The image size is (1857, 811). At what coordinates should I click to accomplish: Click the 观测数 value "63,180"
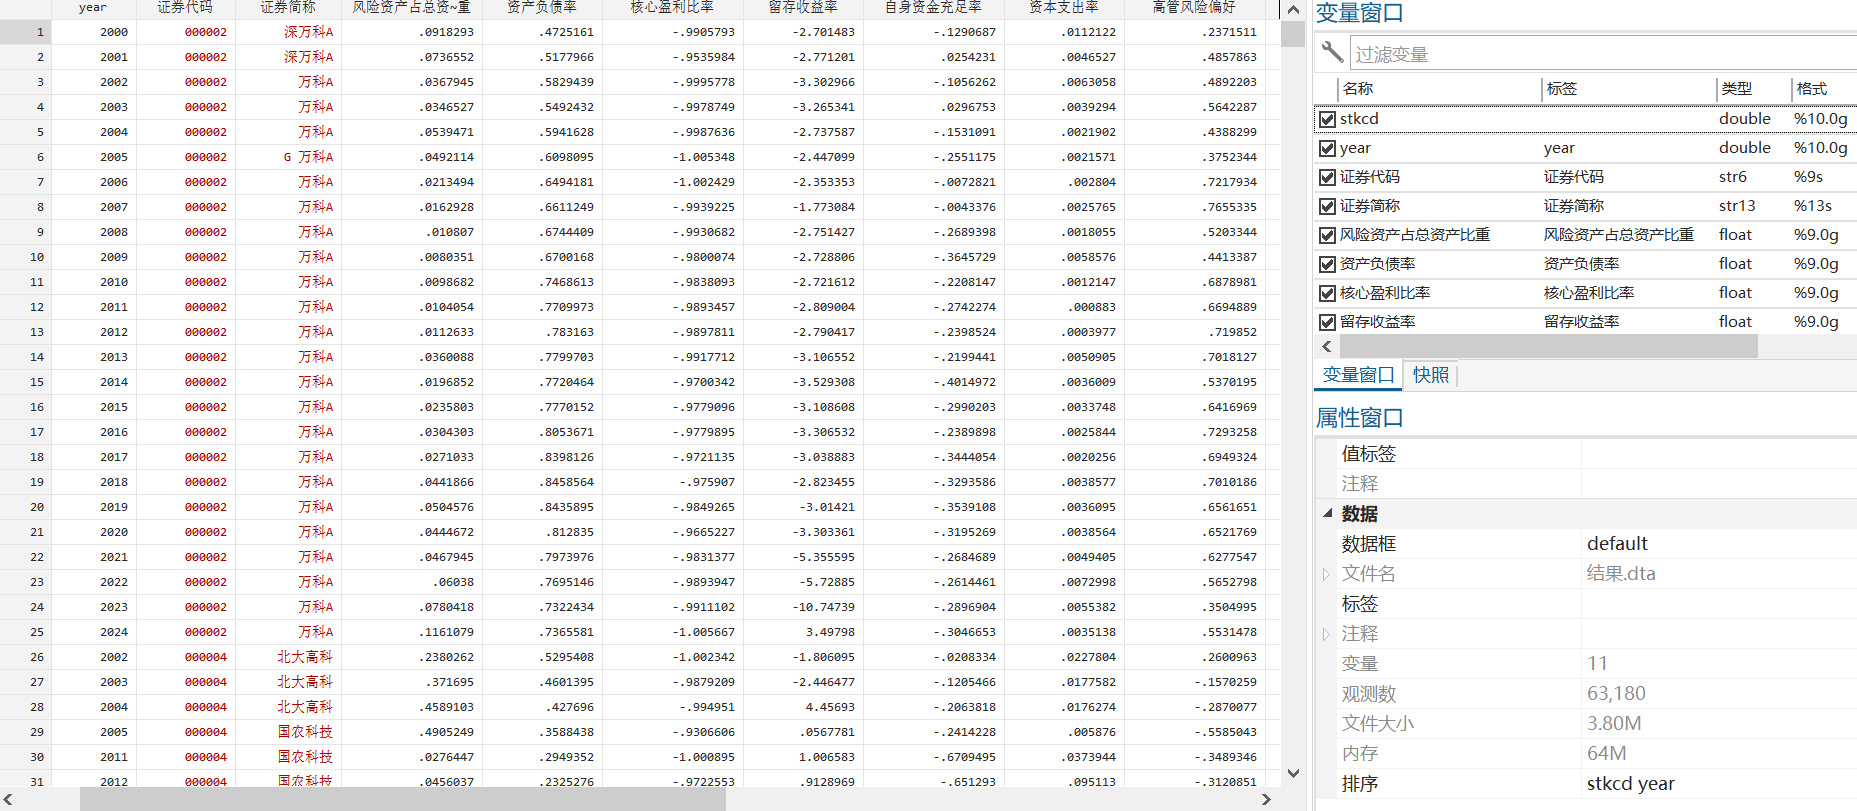click(x=1616, y=694)
